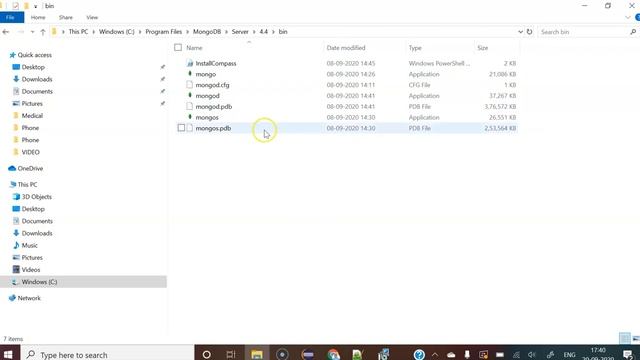The width and height of the screenshot is (640, 360).
Task: Open pinned Downloads under Quick access
Action: point(37,79)
